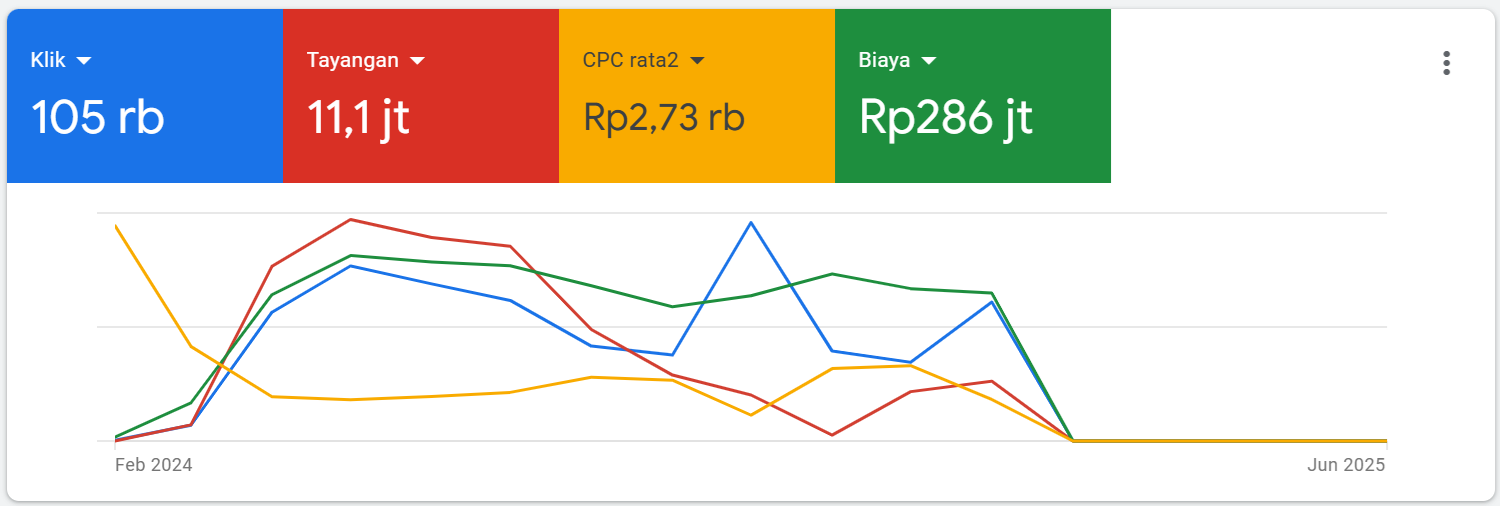
Task: Expand the CPC rata2 dropdown arrow
Action: coord(697,61)
